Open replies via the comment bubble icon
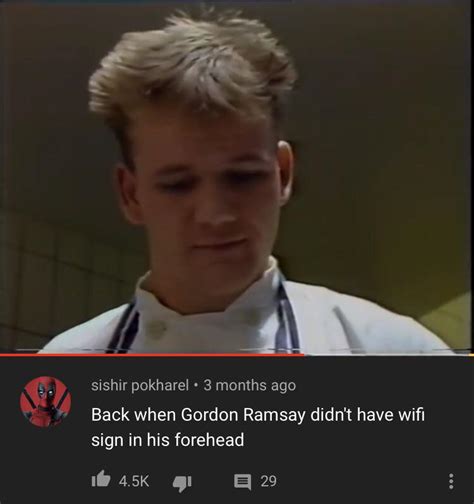 (x=242, y=482)
